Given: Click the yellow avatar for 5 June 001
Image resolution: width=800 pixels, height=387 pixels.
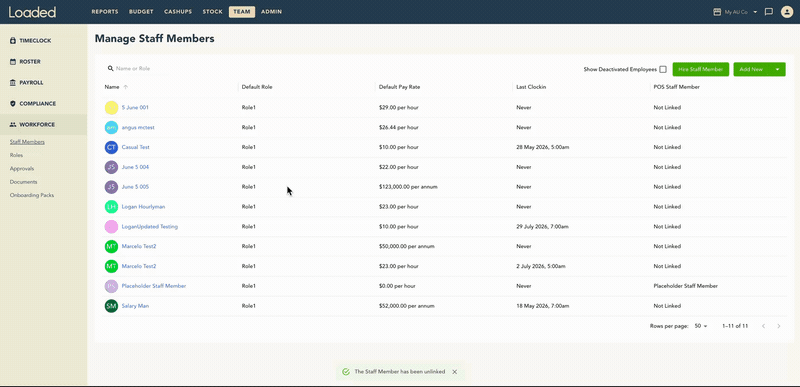Looking at the screenshot, I should (x=111, y=108).
